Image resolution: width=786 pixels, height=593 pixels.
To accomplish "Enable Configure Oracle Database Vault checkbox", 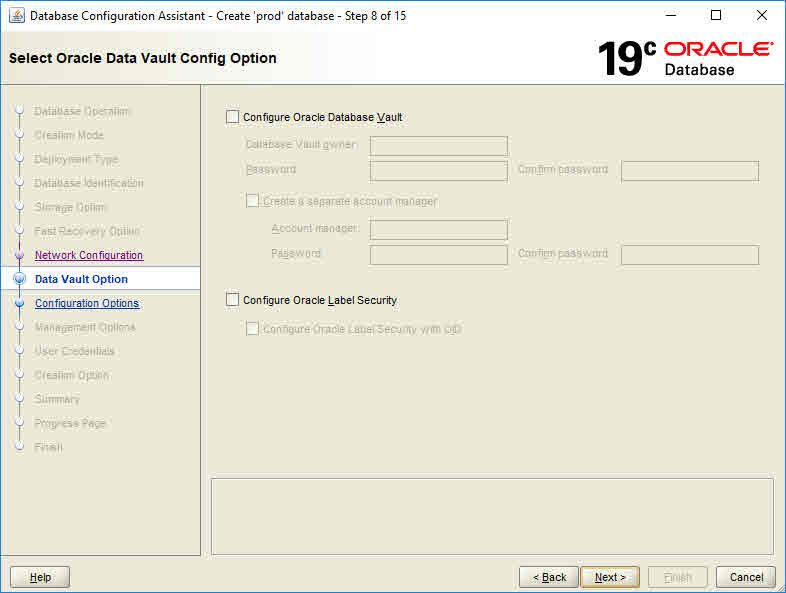I will tap(233, 117).
